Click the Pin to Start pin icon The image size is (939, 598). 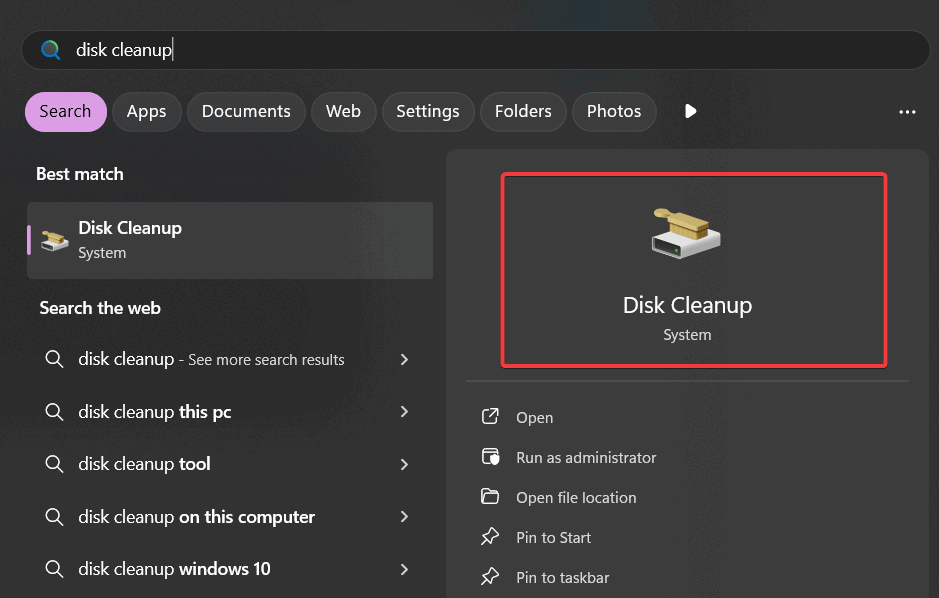[x=490, y=537]
